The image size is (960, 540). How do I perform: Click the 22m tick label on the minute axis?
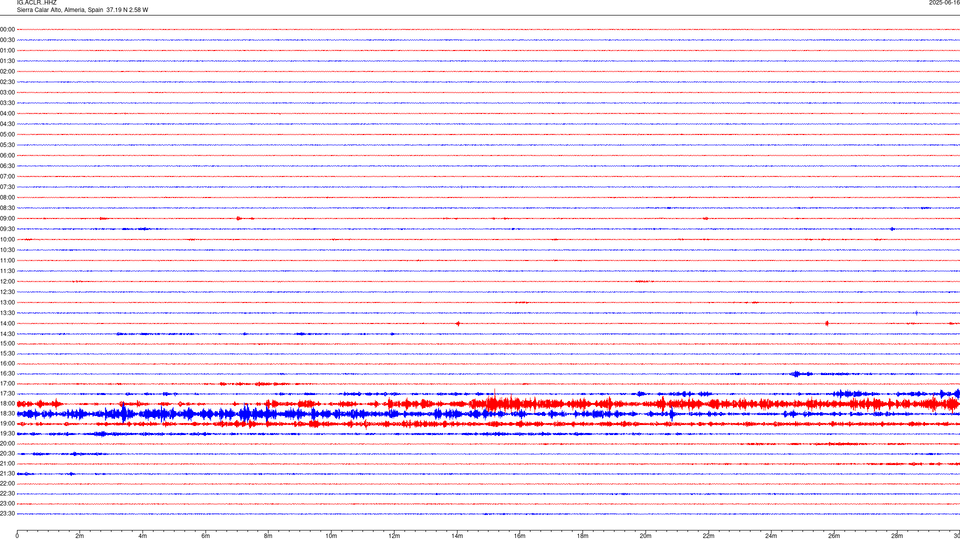tap(708, 536)
